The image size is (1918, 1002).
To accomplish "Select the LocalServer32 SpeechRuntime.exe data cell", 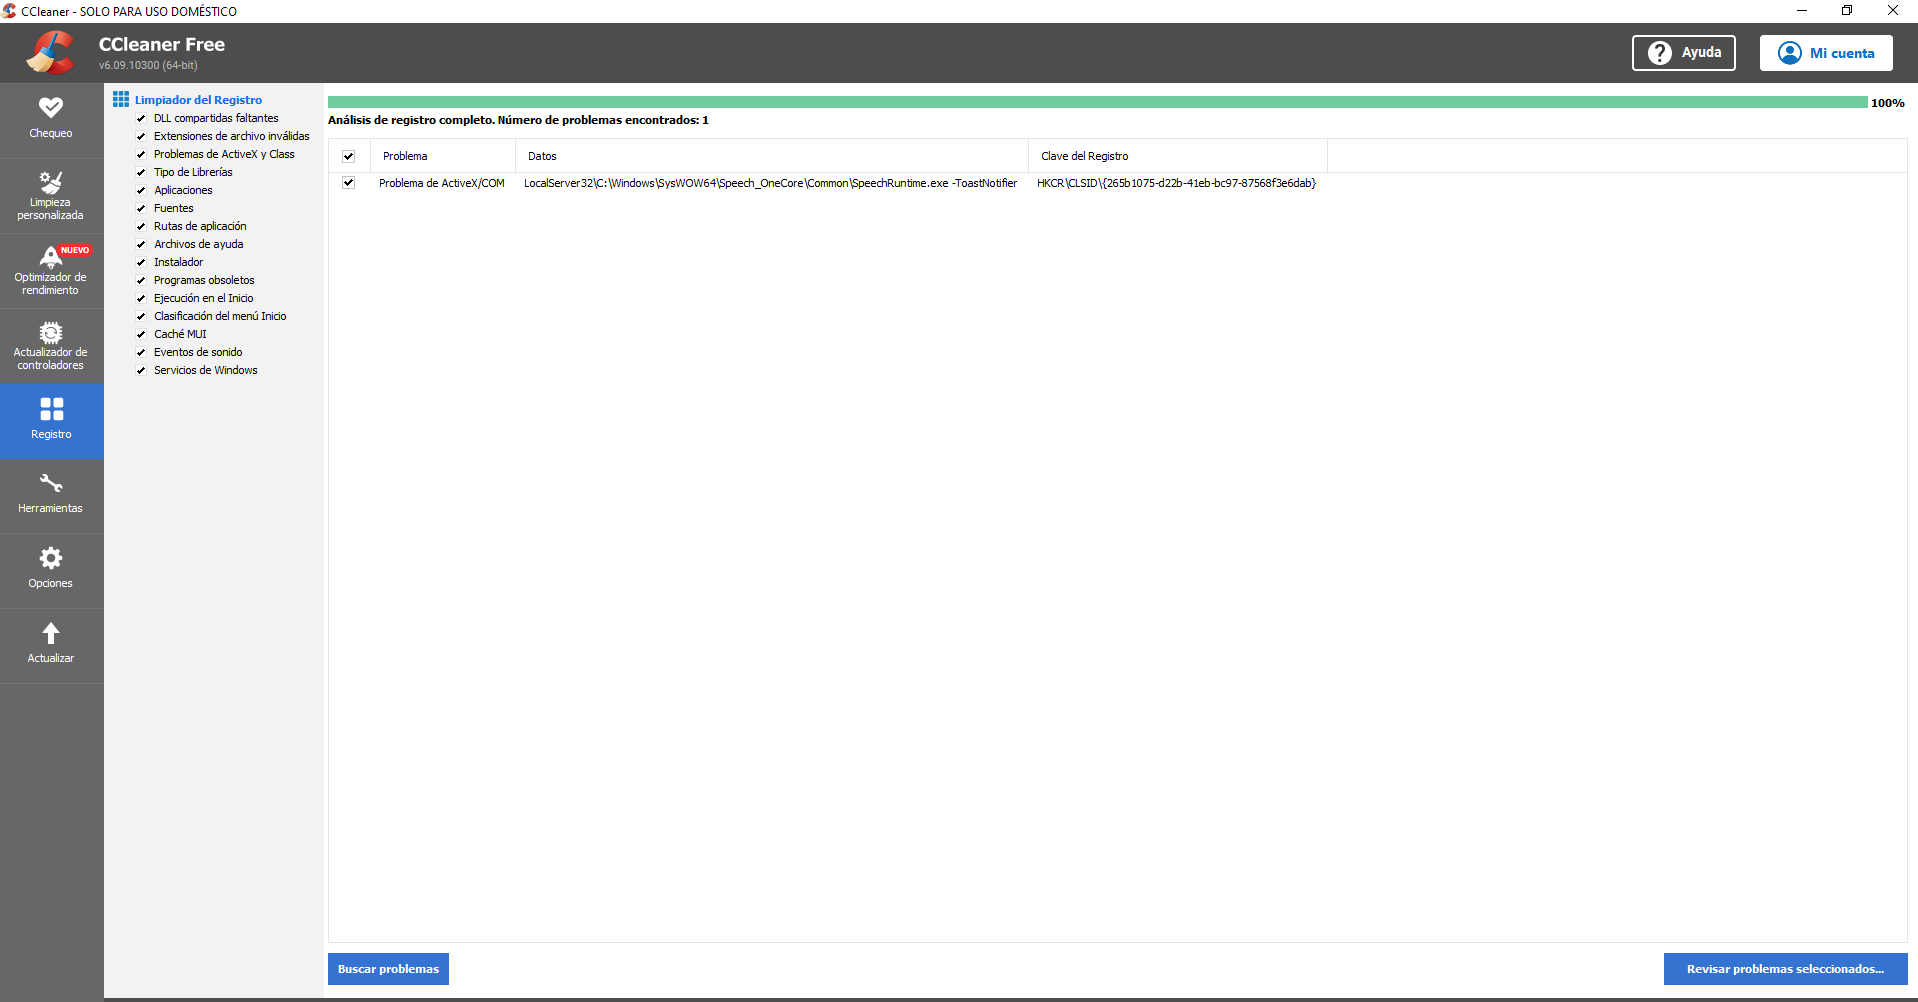I will tap(770, 183).
